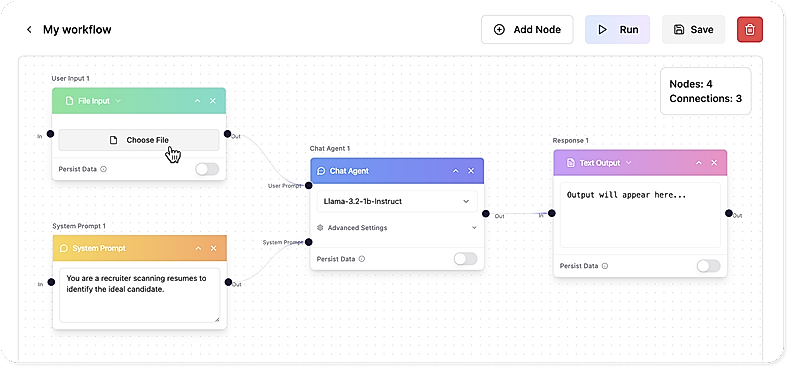Click the Chat Agent node's Out port

485,213
